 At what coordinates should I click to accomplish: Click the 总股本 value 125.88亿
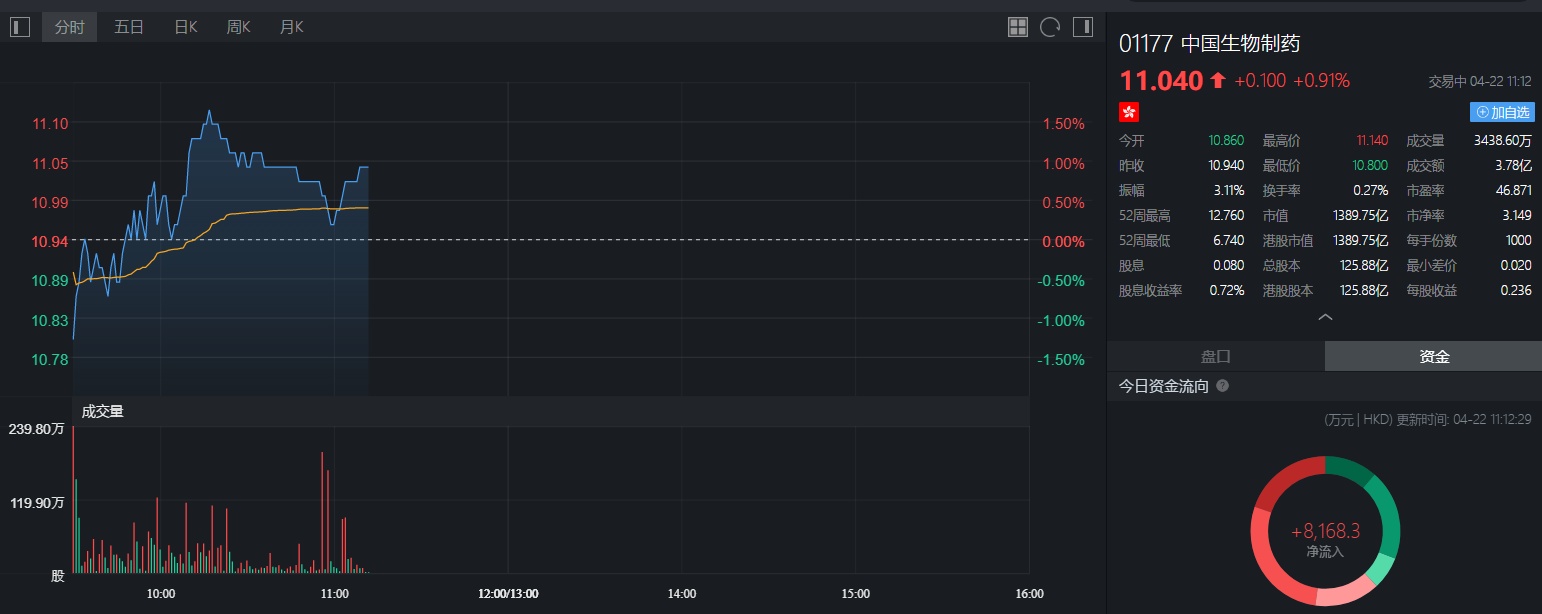click(1363, 266)
